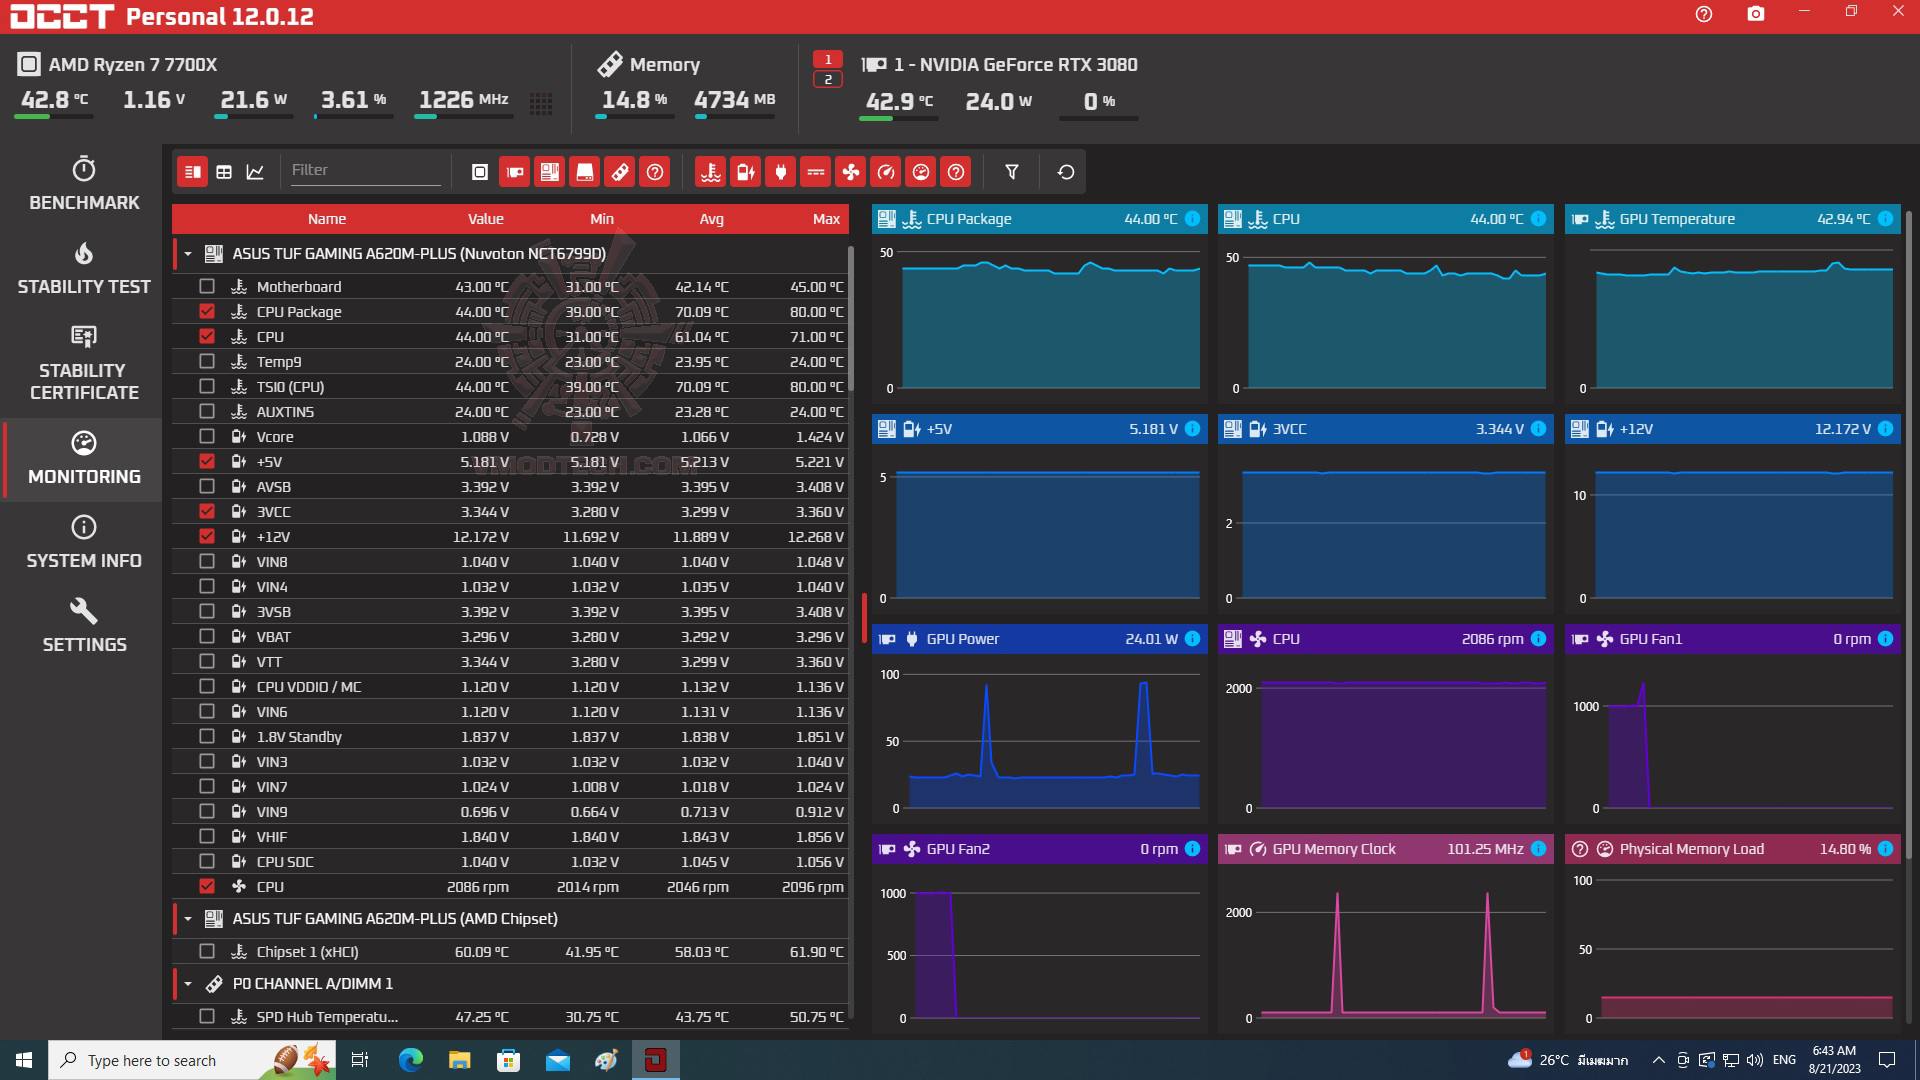Viewport: 1920px width, 1080px height.
Task: Toggle the temperature sensor filter icon
Action: [x=710, y=172]
